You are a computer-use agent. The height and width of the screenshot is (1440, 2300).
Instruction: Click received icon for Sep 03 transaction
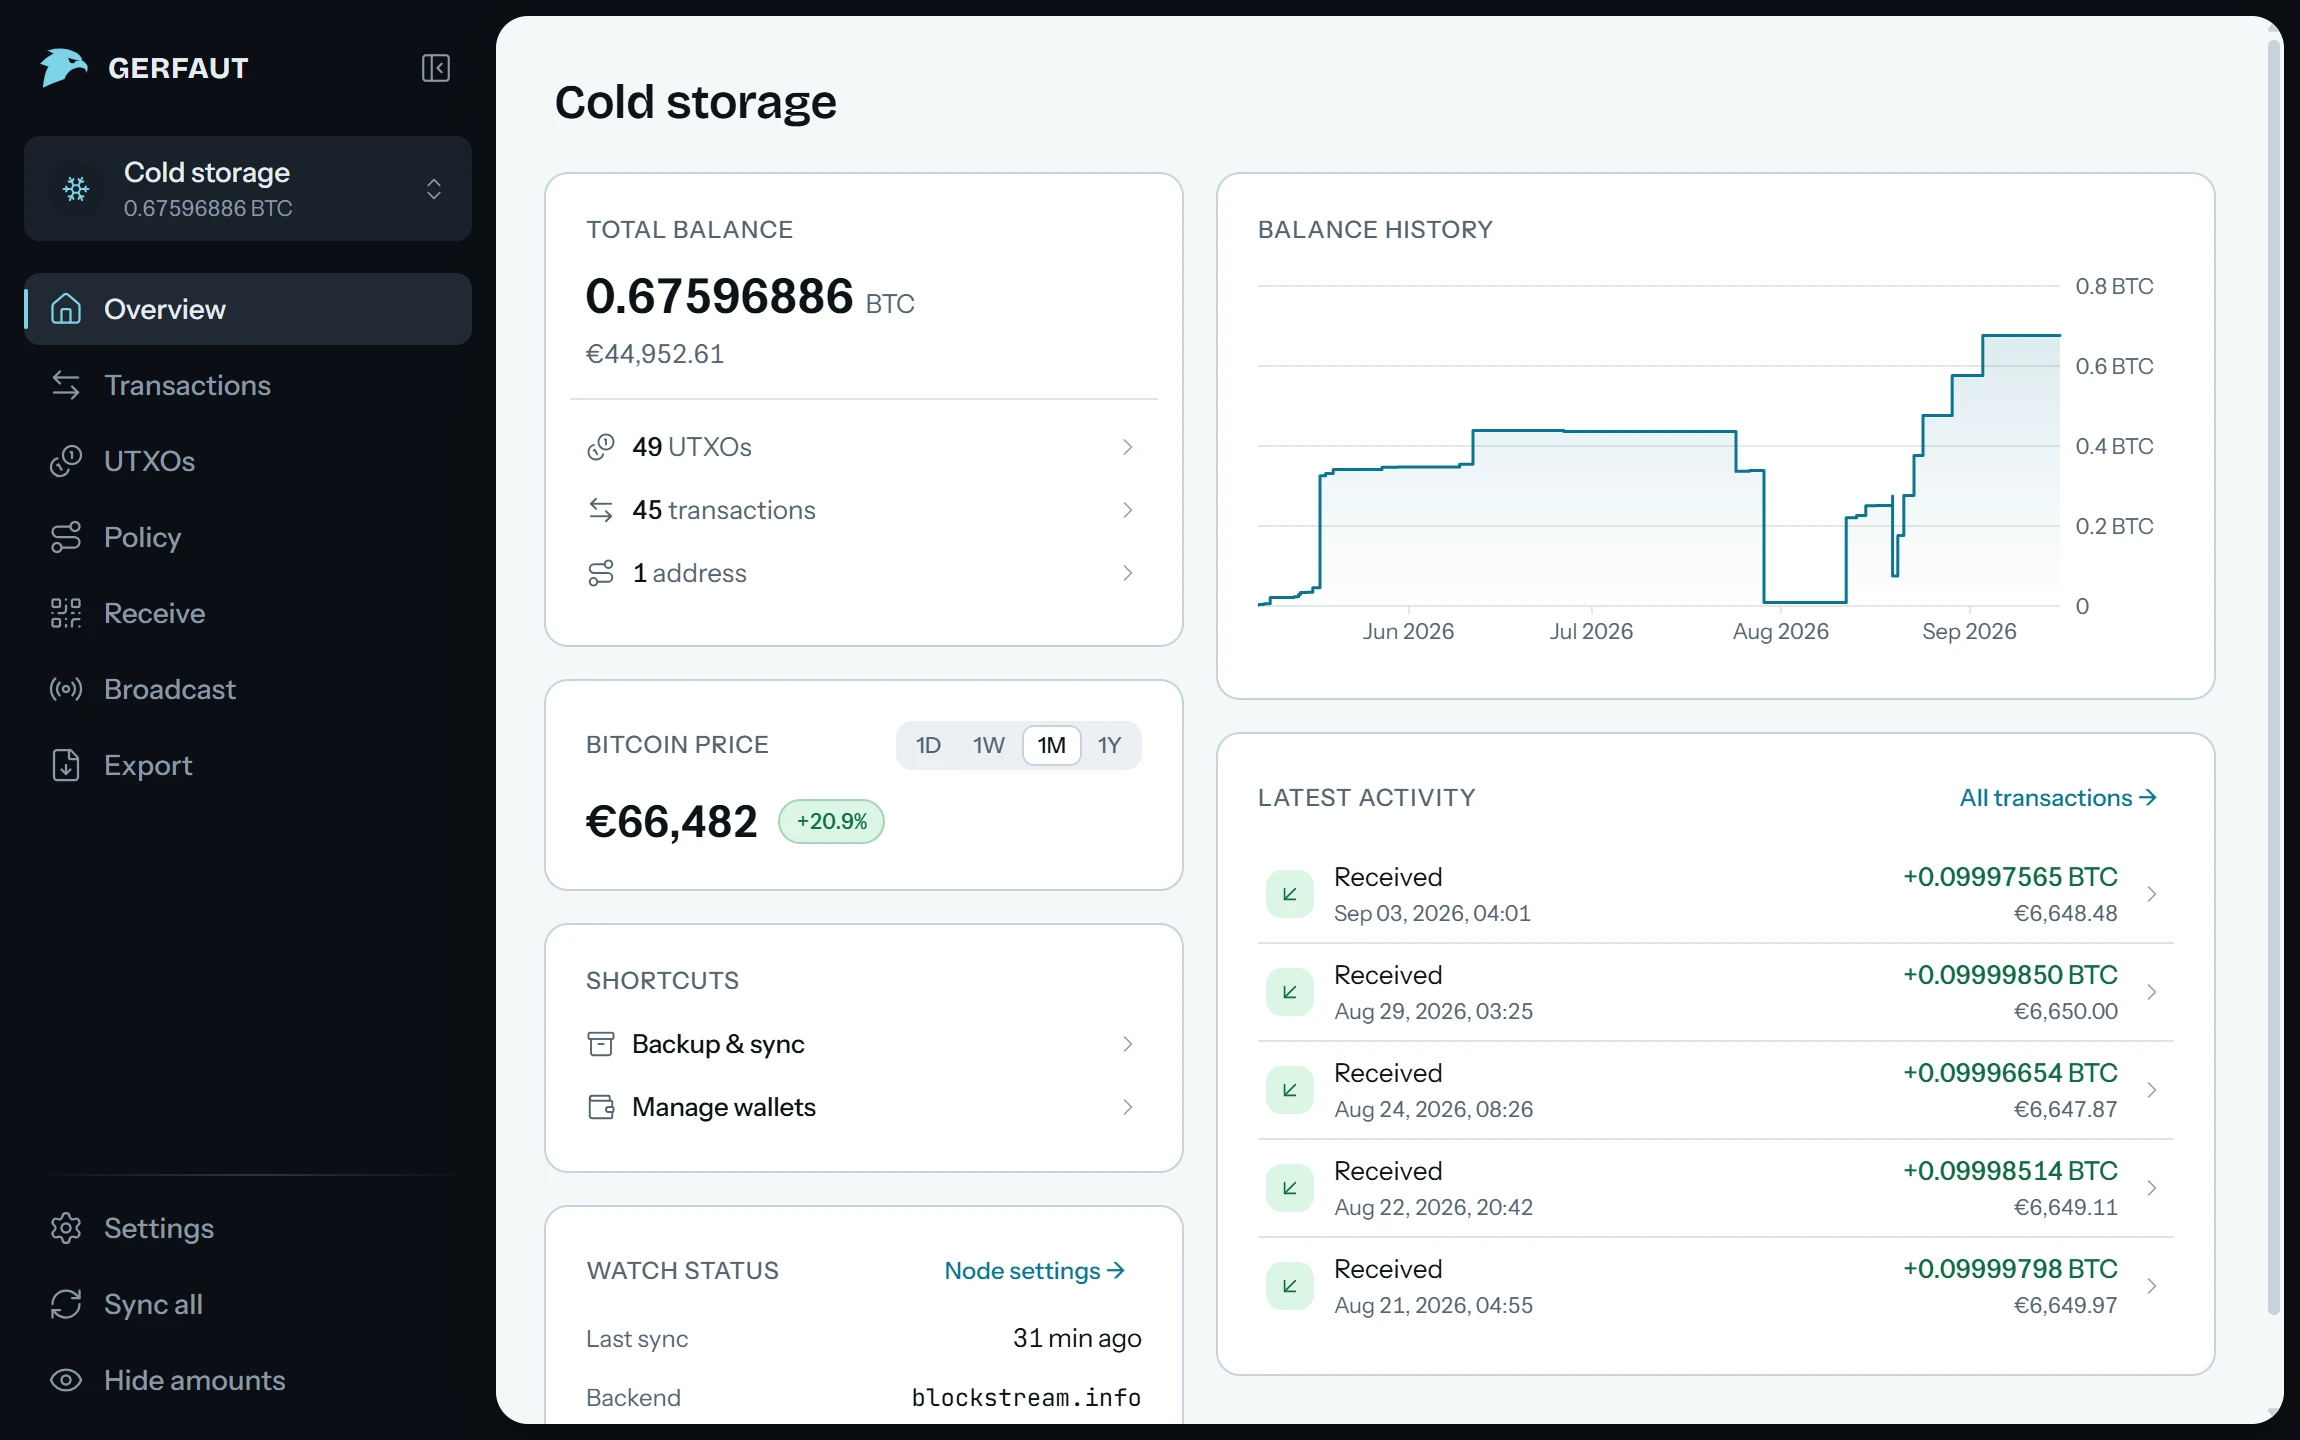coord(1290,894)
